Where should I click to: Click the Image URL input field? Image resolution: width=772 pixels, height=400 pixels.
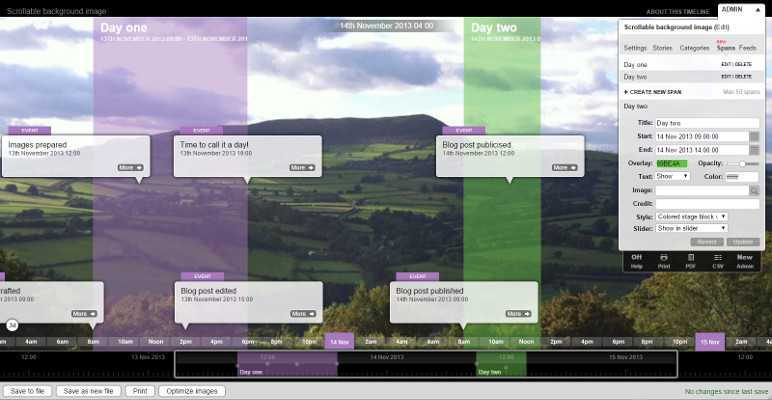tap(702, 191)
